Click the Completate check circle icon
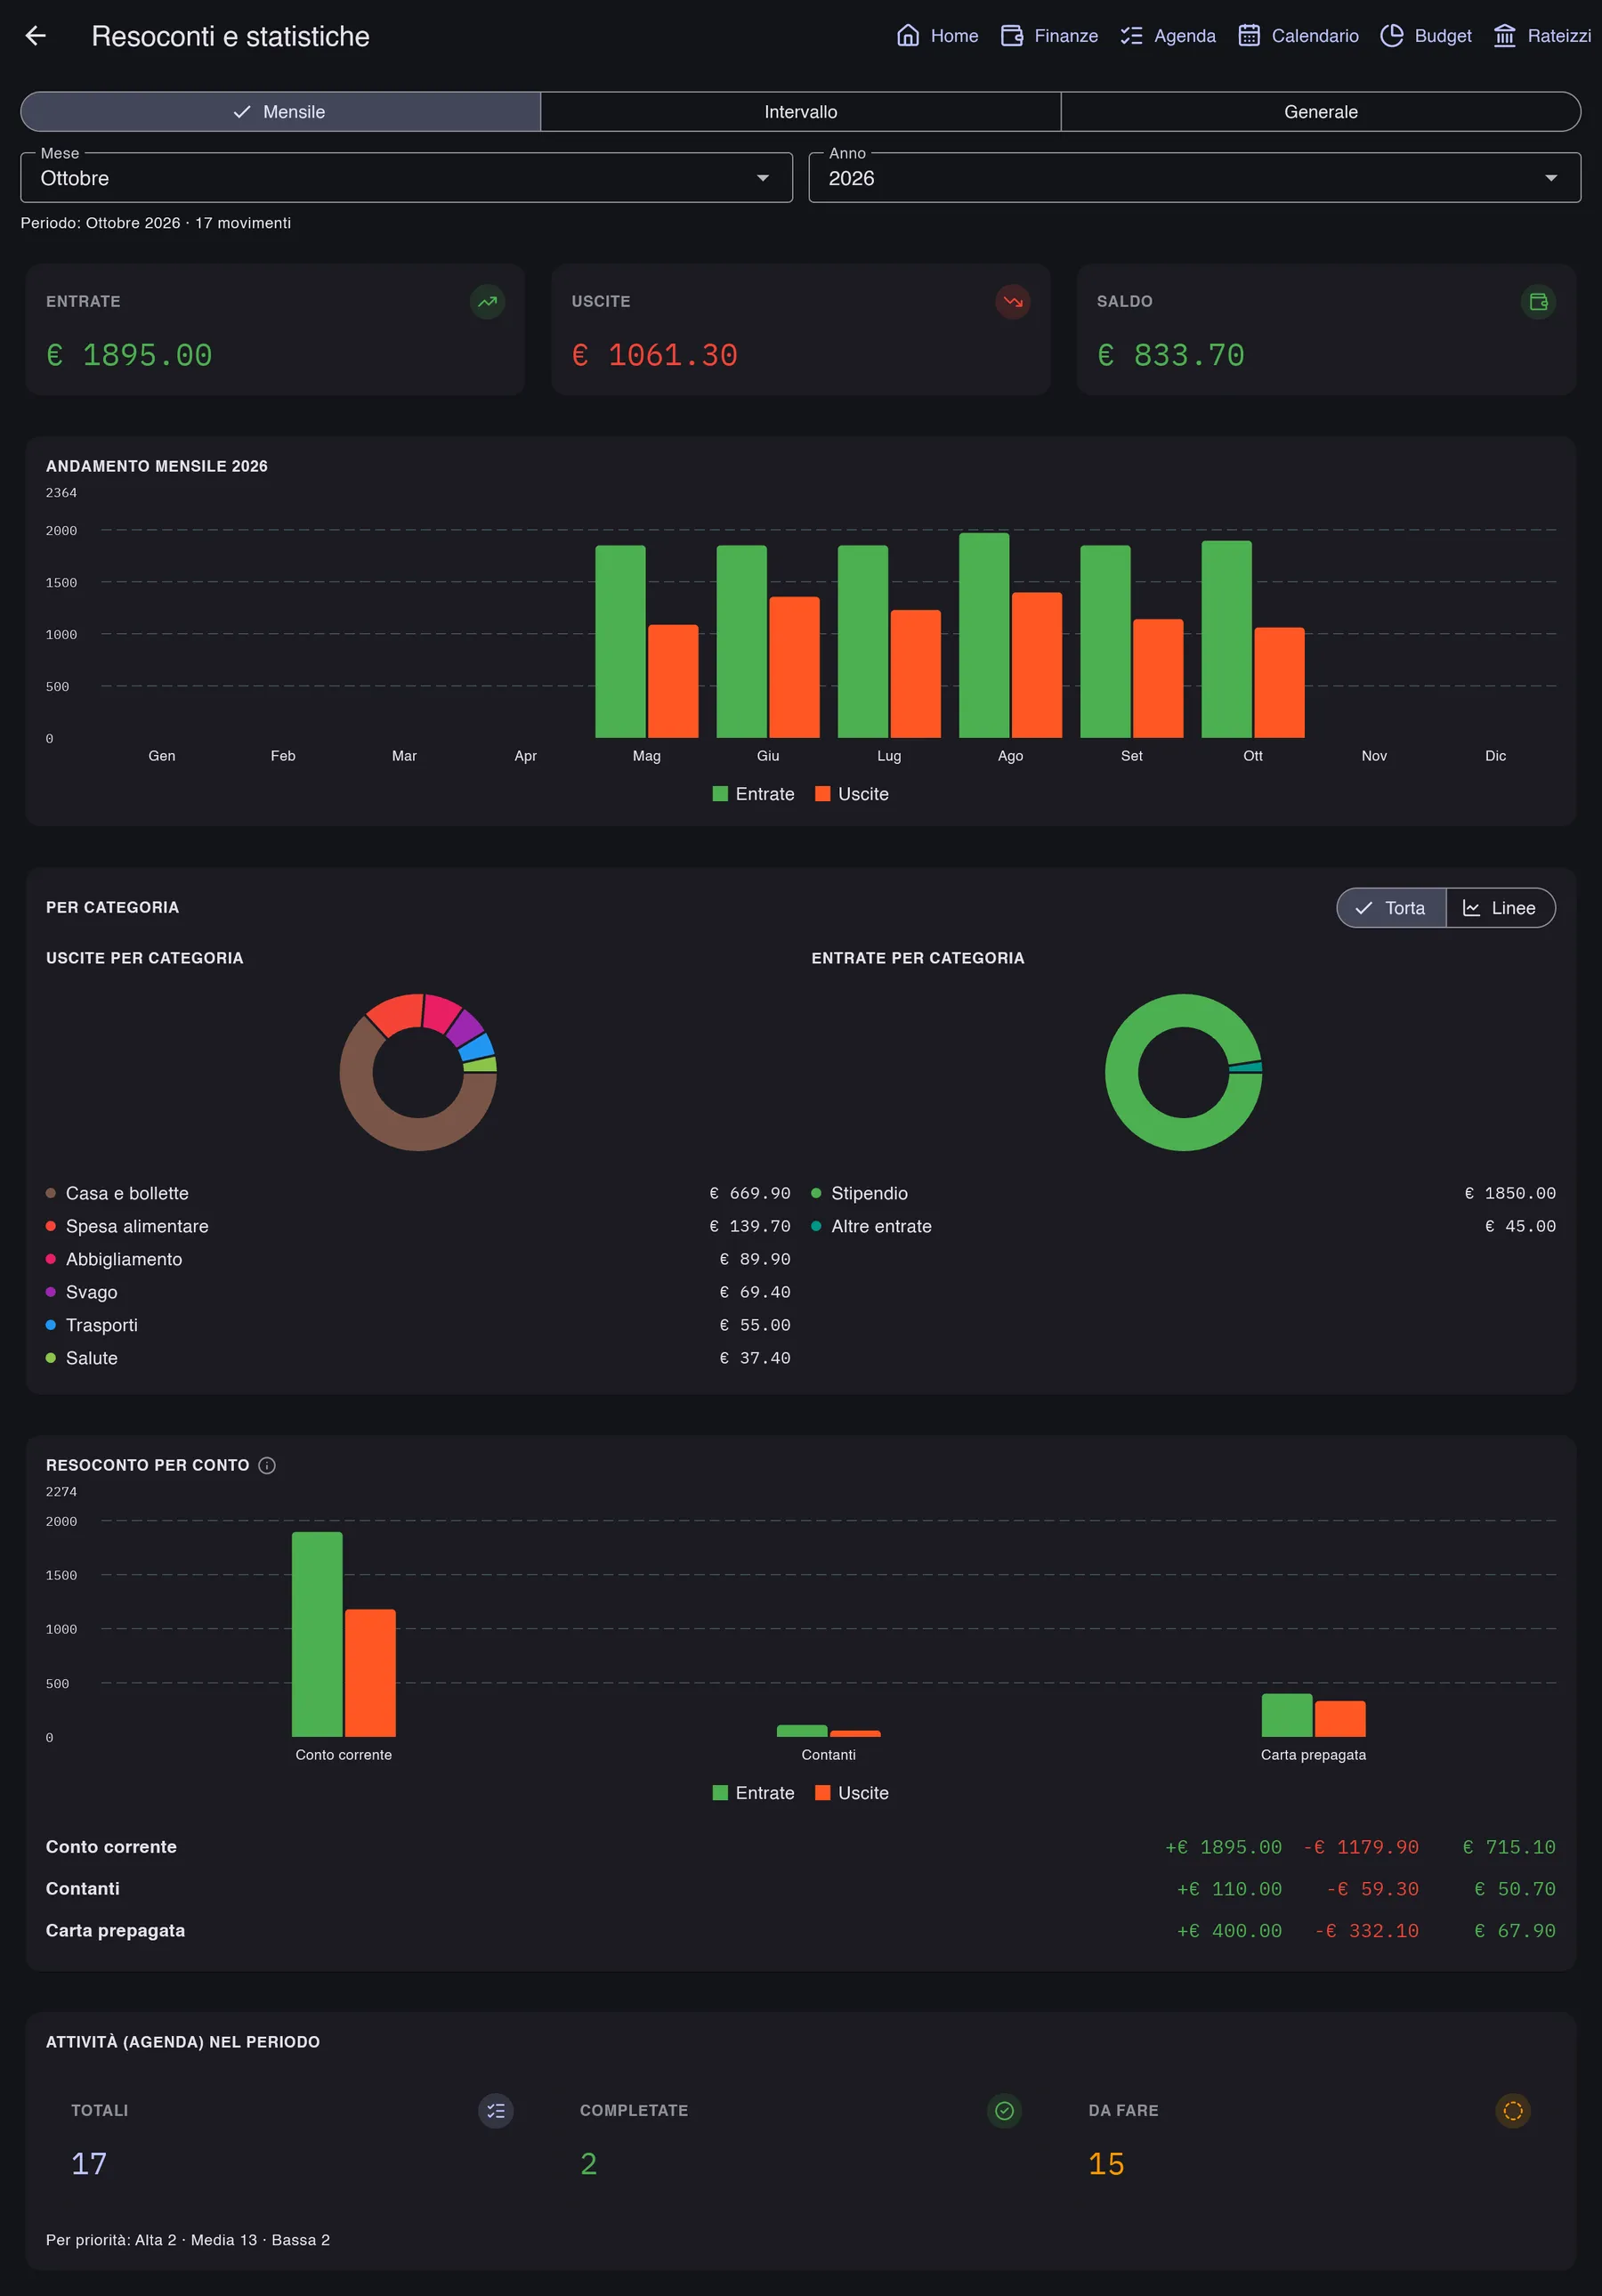 (1004, 2110)
